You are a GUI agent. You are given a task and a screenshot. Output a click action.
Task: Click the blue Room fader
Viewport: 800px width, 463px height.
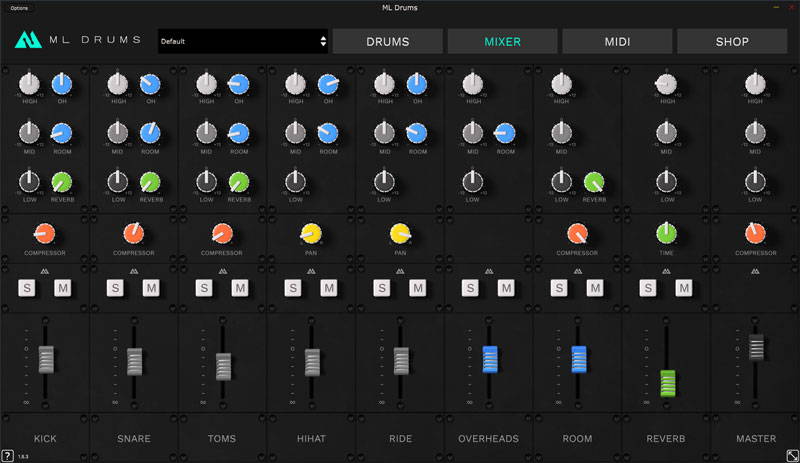click(579, 359)
